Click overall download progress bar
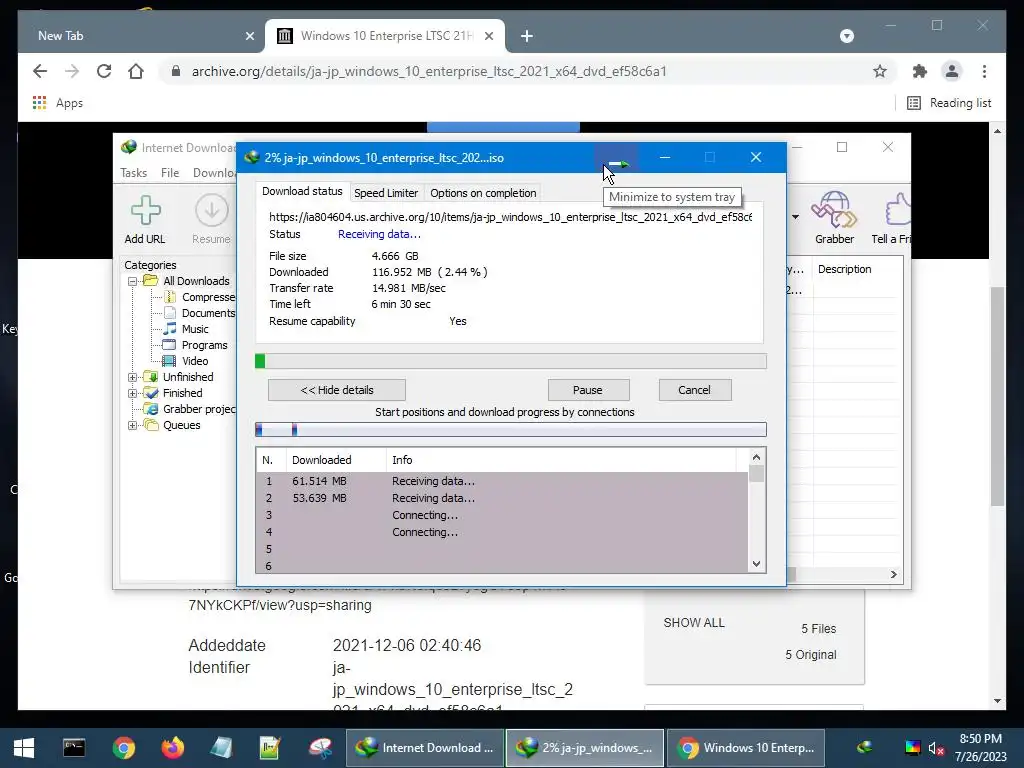This screenshot has width=1024, height=768. tap(511, 361)
